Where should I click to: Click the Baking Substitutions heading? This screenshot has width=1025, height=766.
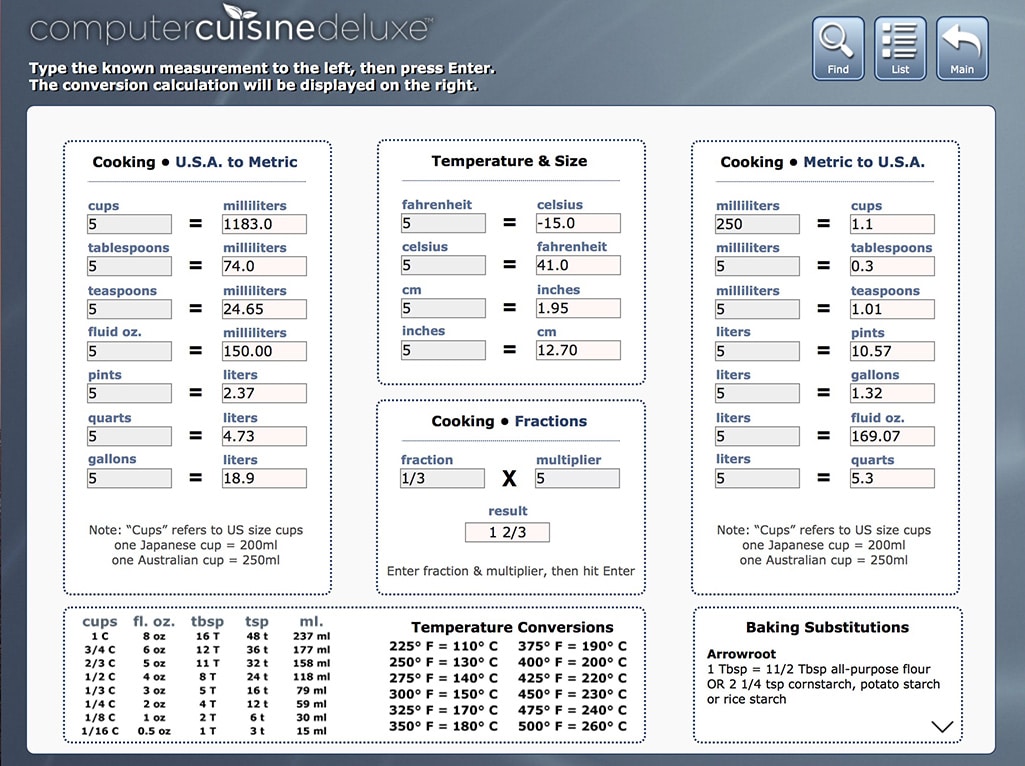pyautogui.click(x=827, y=627)
